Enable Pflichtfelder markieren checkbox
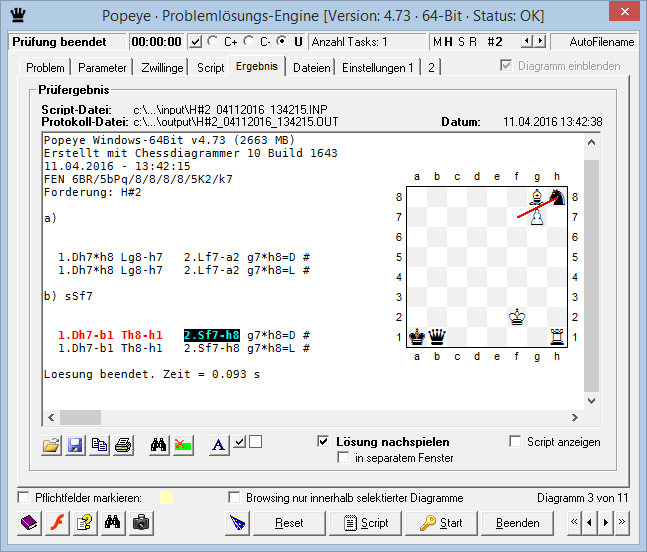Screen dimensions: 647x552 [24, 498]
